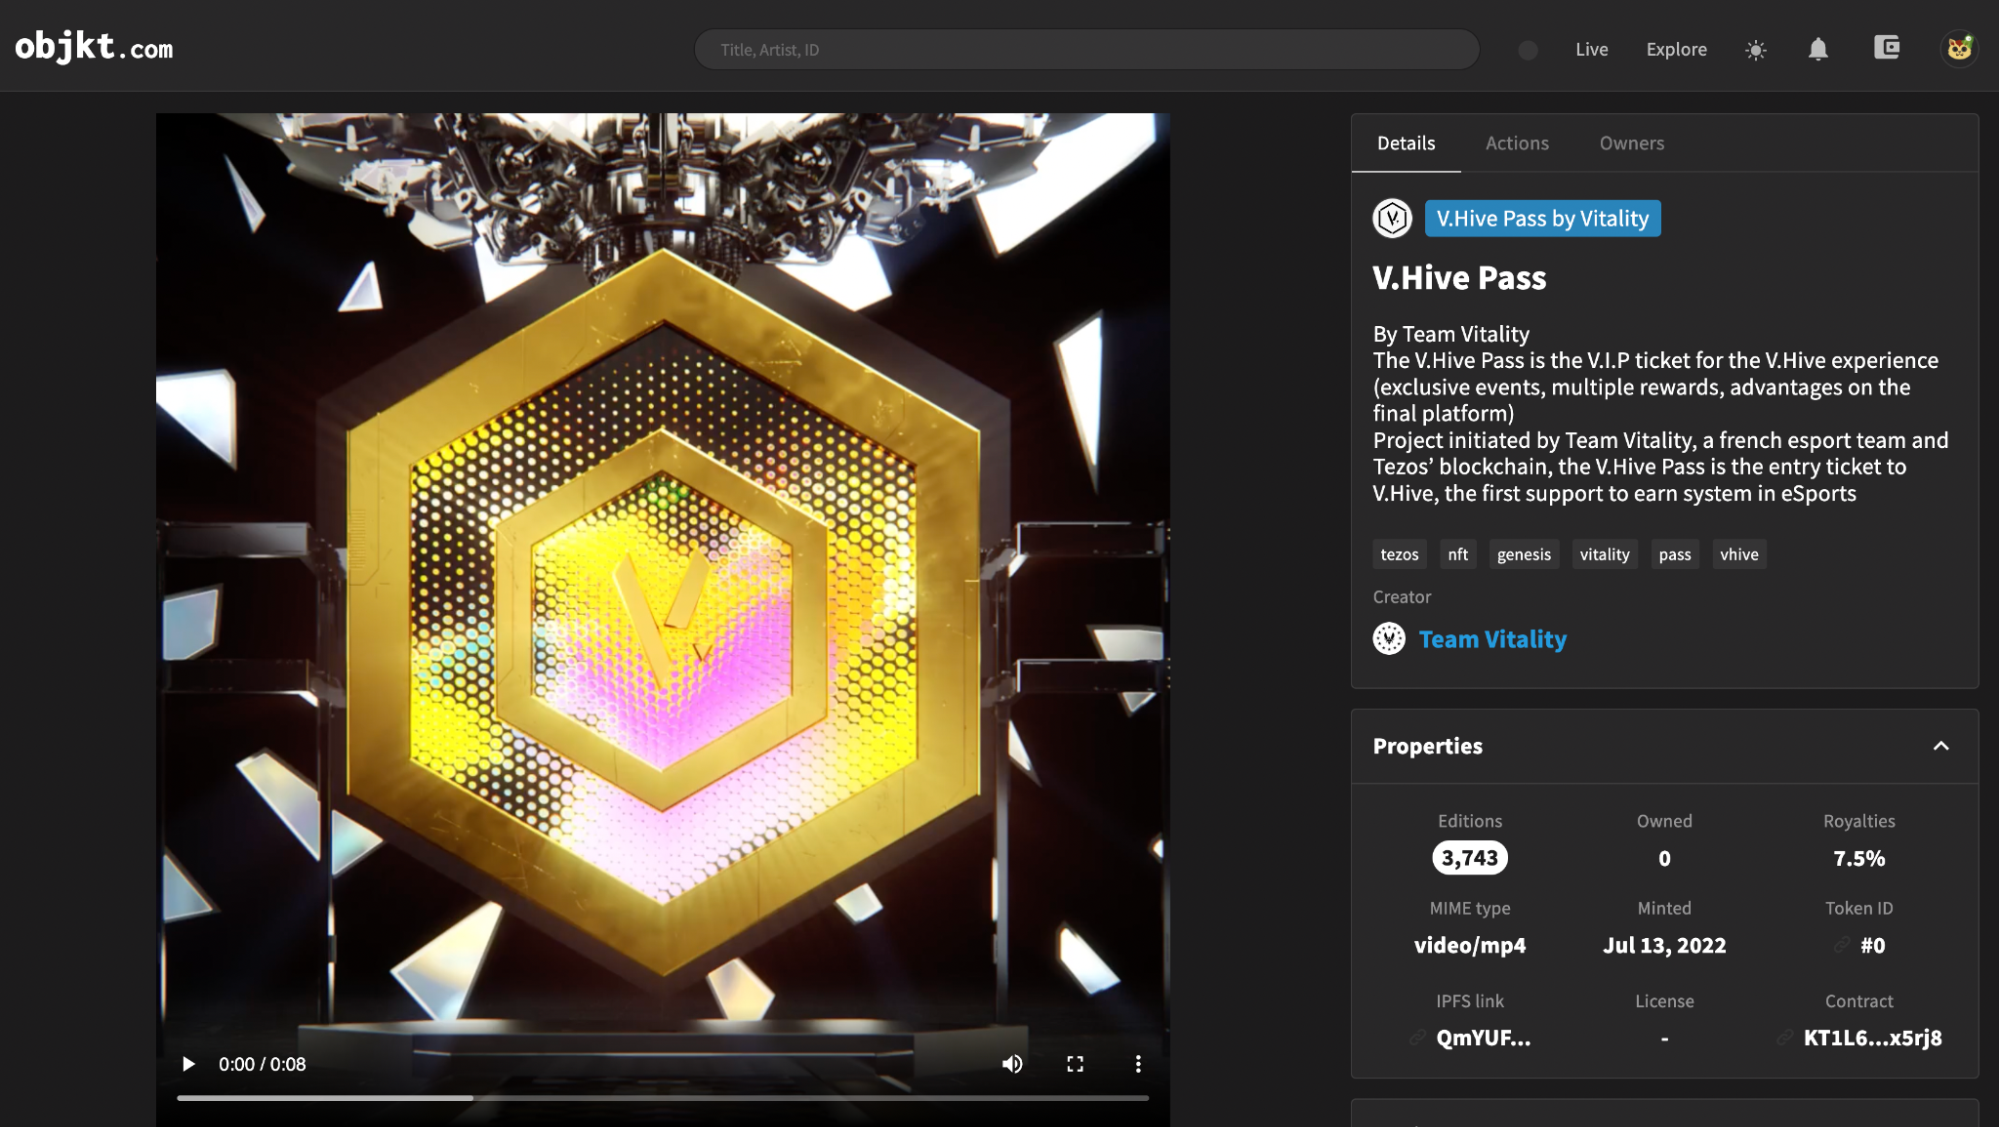Collapse the Properties section
Image resolution: width=1999 pixels, height=1128 pixels.
tap(1941, 746)
